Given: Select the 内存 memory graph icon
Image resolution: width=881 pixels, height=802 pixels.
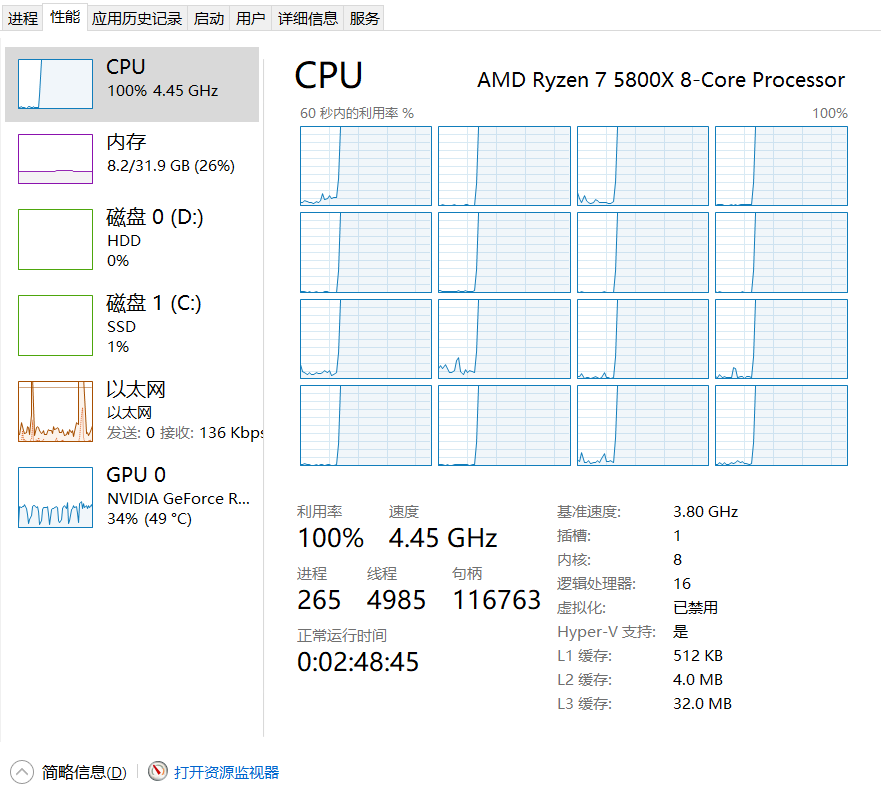Looking at the screenshot, I should pyautogui.click(x=55, y=159).
